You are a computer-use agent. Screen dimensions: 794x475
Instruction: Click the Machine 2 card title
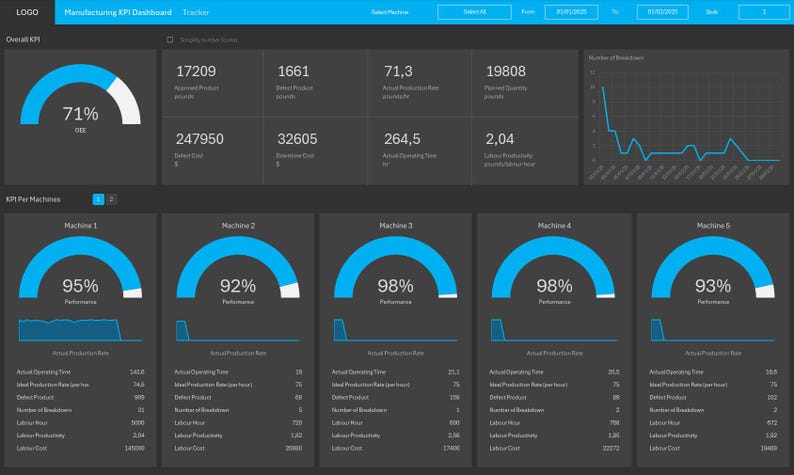click(x=238, y=226)
